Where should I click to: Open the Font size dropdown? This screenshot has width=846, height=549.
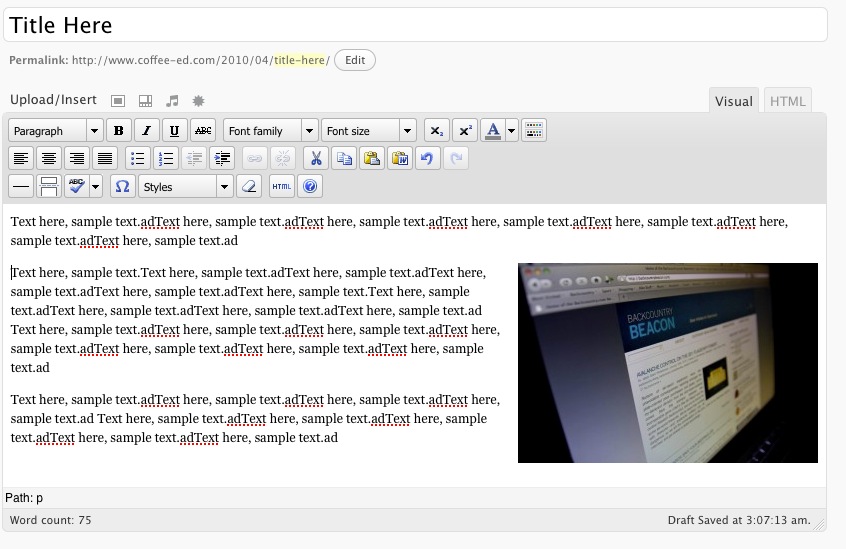point(369,131)
